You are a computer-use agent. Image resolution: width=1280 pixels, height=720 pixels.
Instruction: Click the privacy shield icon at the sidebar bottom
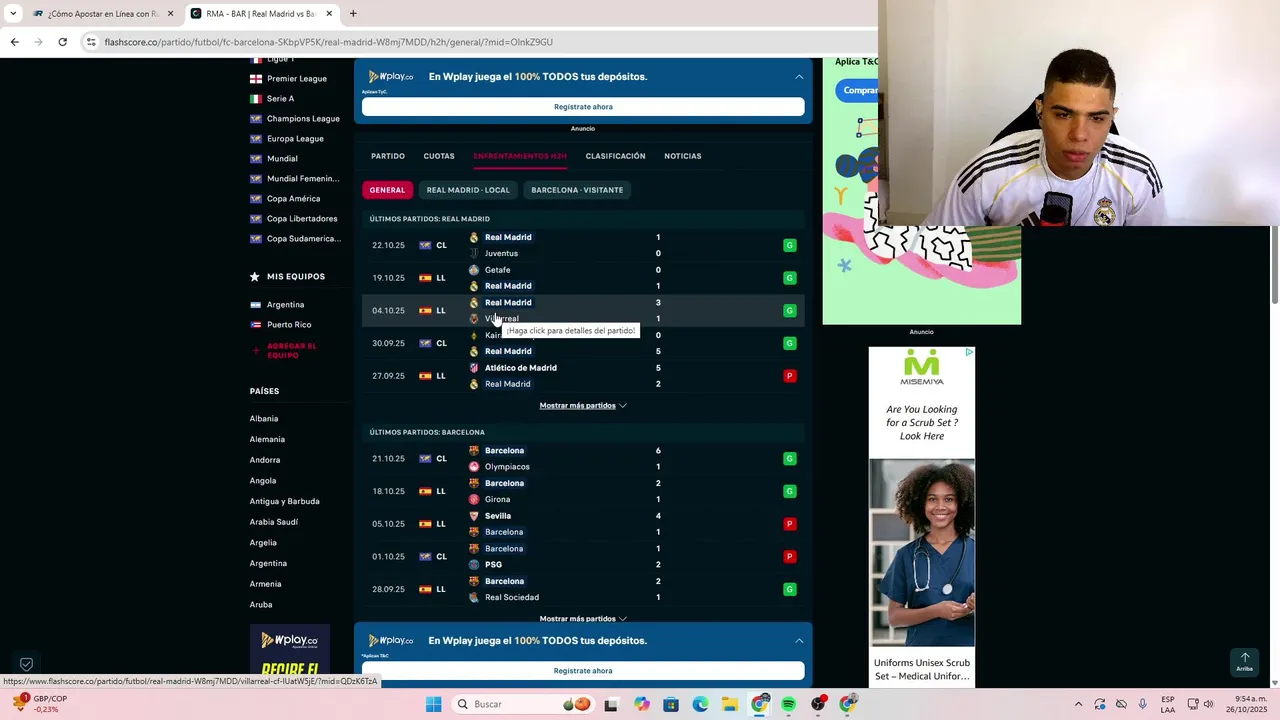tap(27, 664)
